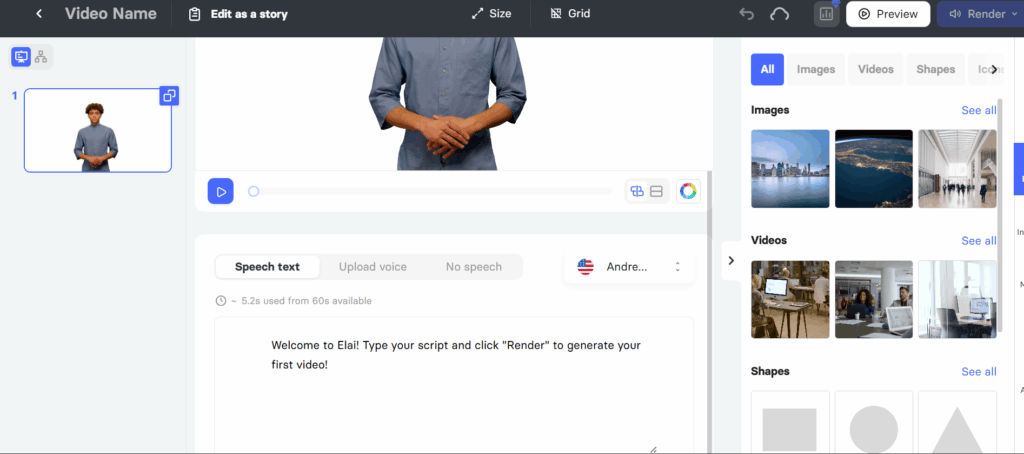Select the All media filter
The height and width of the screenshot is (454, 1024).
[767, 69]
